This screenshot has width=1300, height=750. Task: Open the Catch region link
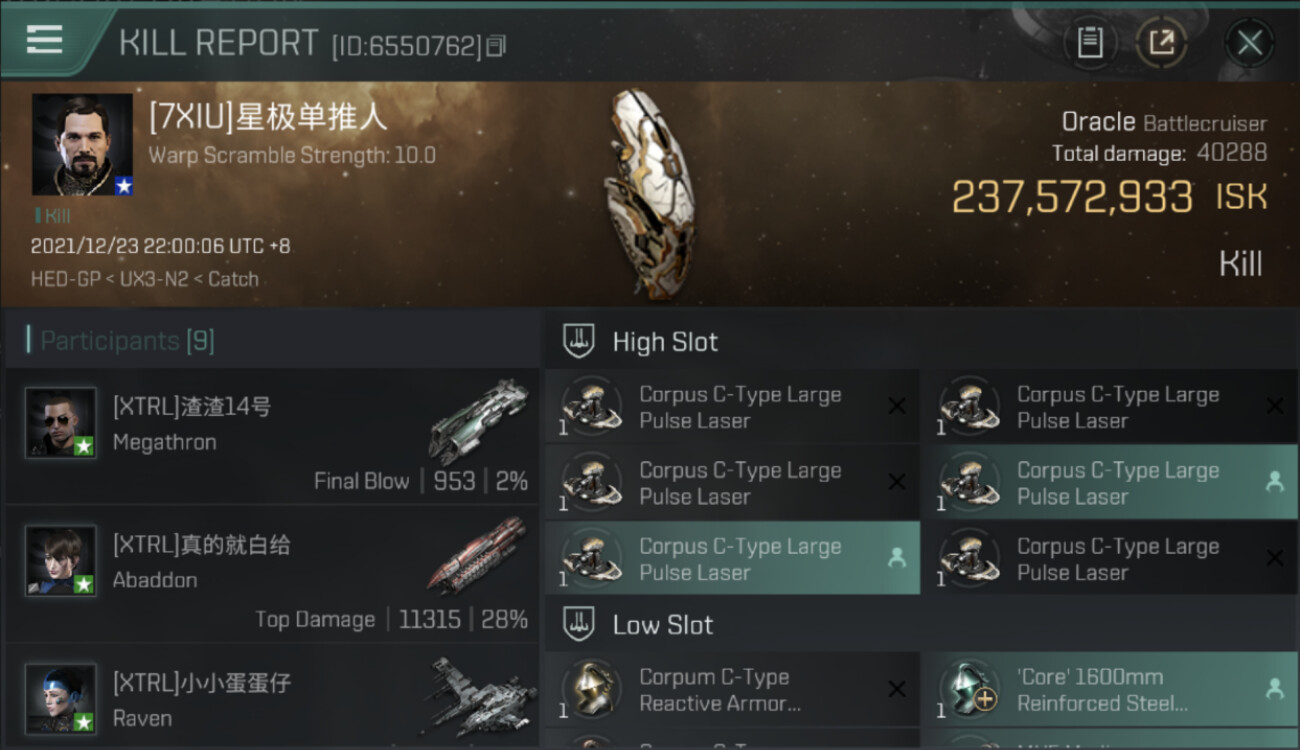click(233, 279)
